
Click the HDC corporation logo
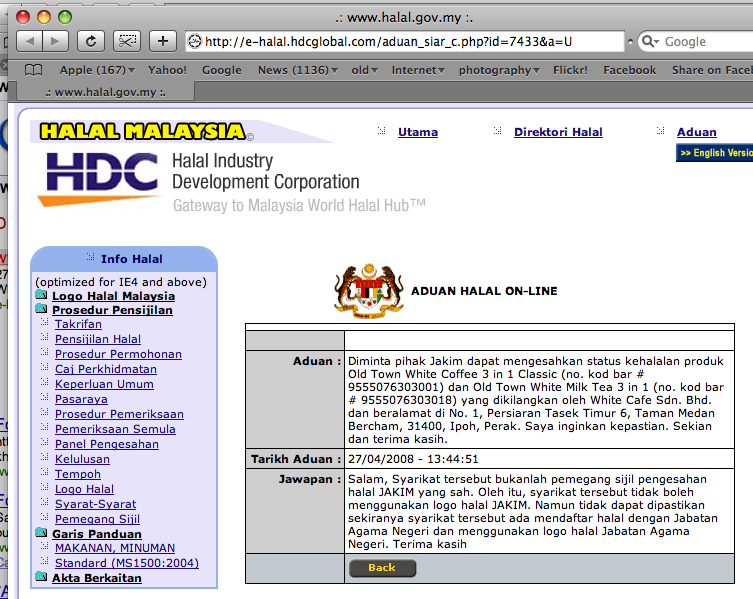click(x=102, y=178)
